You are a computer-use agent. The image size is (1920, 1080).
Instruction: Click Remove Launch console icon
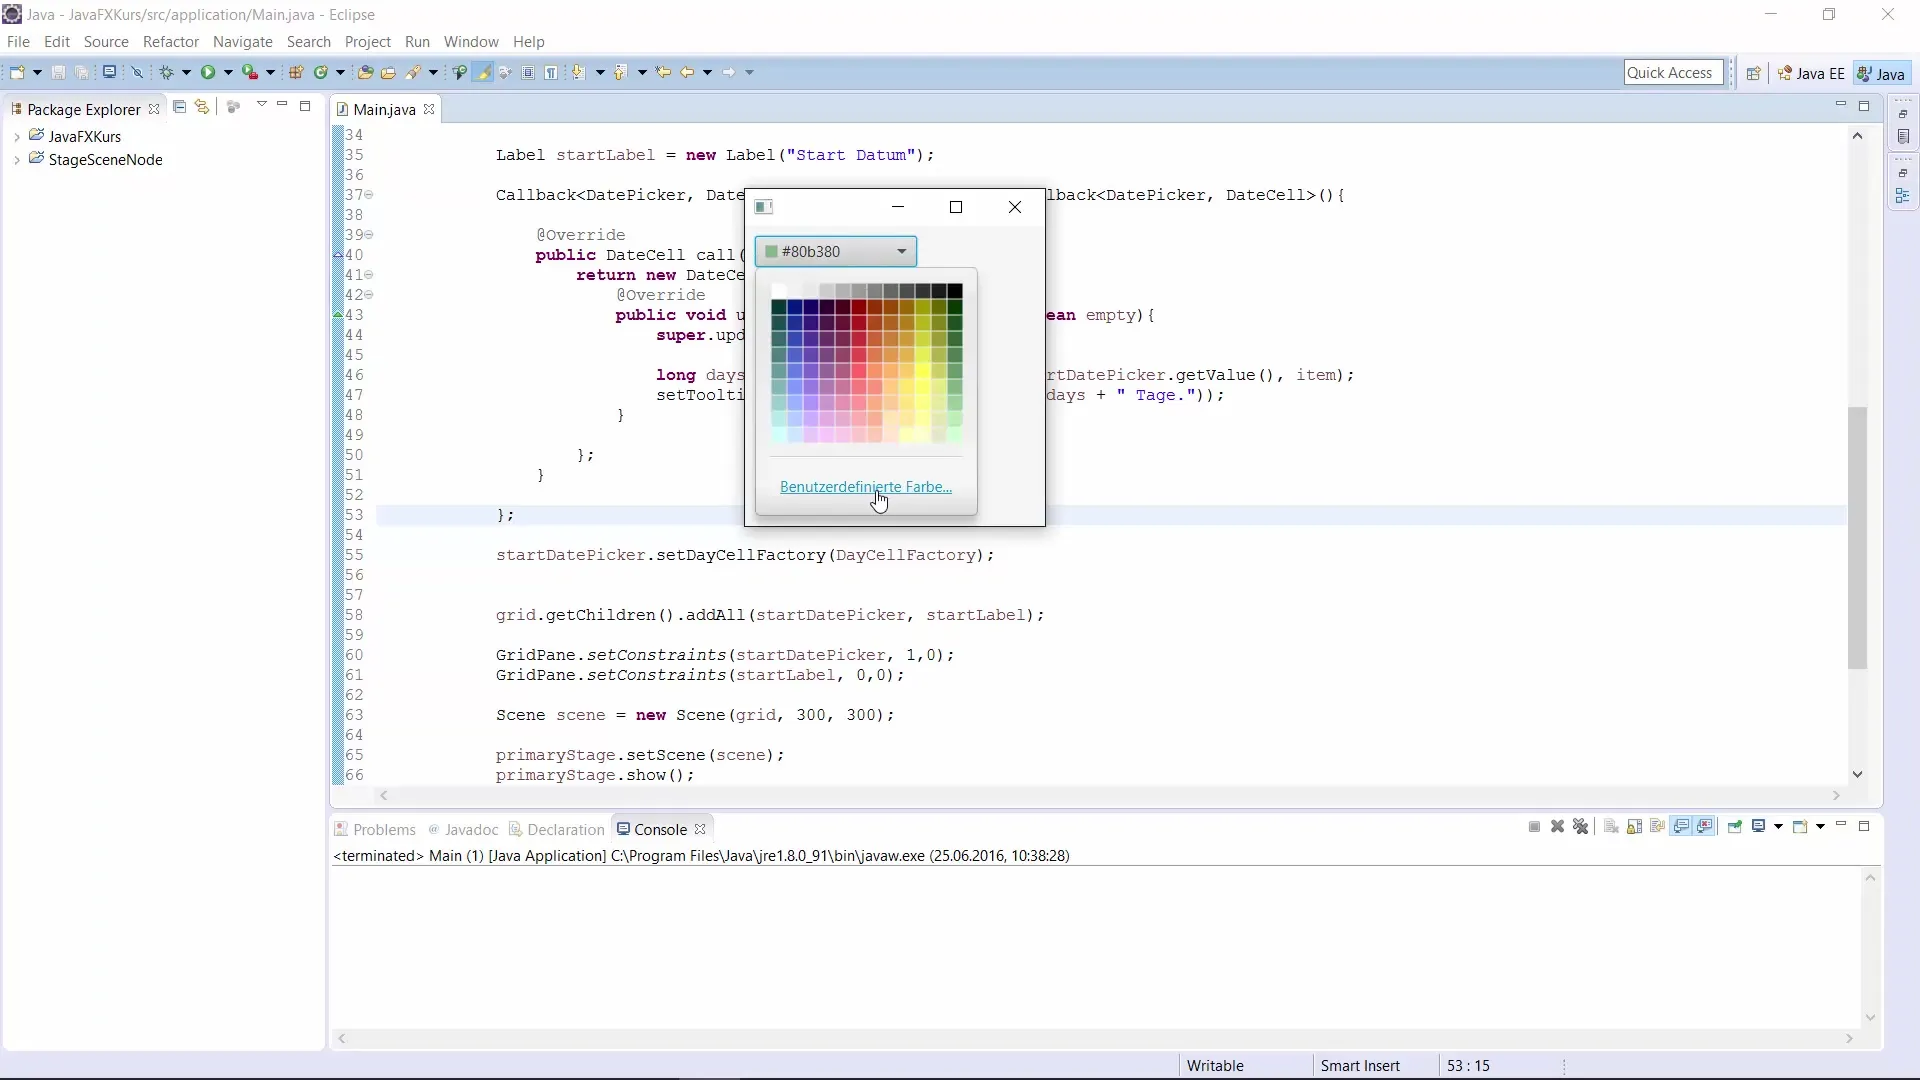click(x=1557, y=826)
